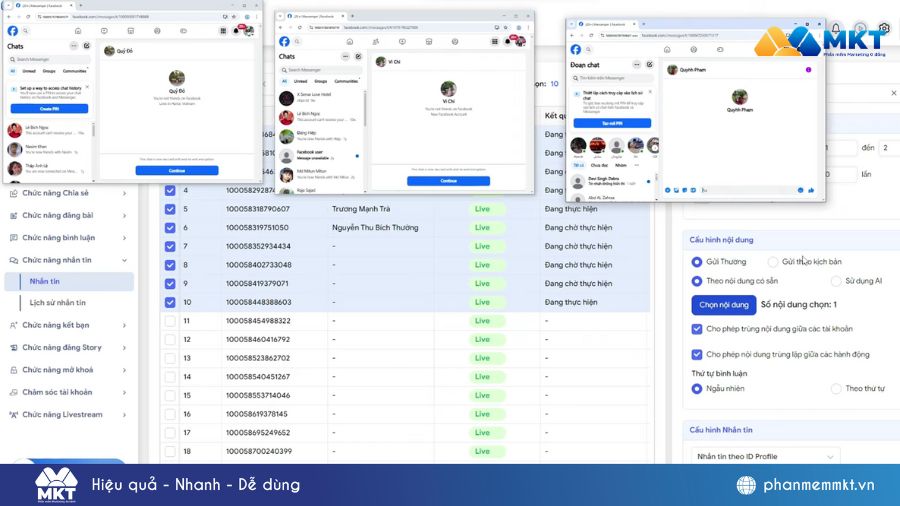Open 'Nhắn tin theo ID Profile' dropdown

(765, 456)
